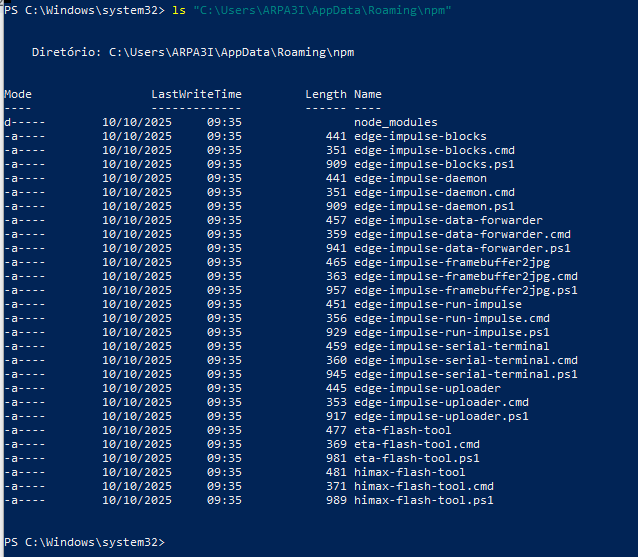The image size is (638, 557).
Task: Click the edge-impulse-uploader.cmd file name
Action: tap(442, 402)
